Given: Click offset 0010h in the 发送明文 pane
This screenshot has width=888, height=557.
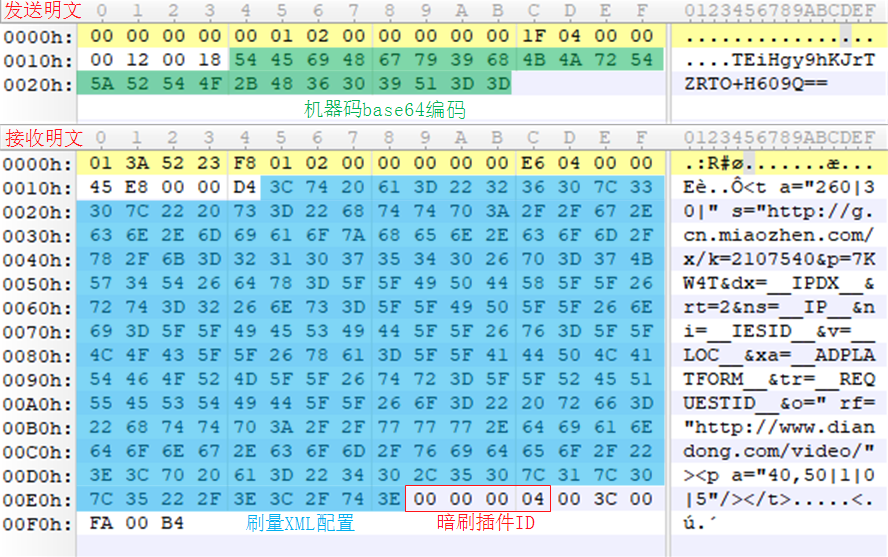Looking at the screenshot, I should coord(38,61).
